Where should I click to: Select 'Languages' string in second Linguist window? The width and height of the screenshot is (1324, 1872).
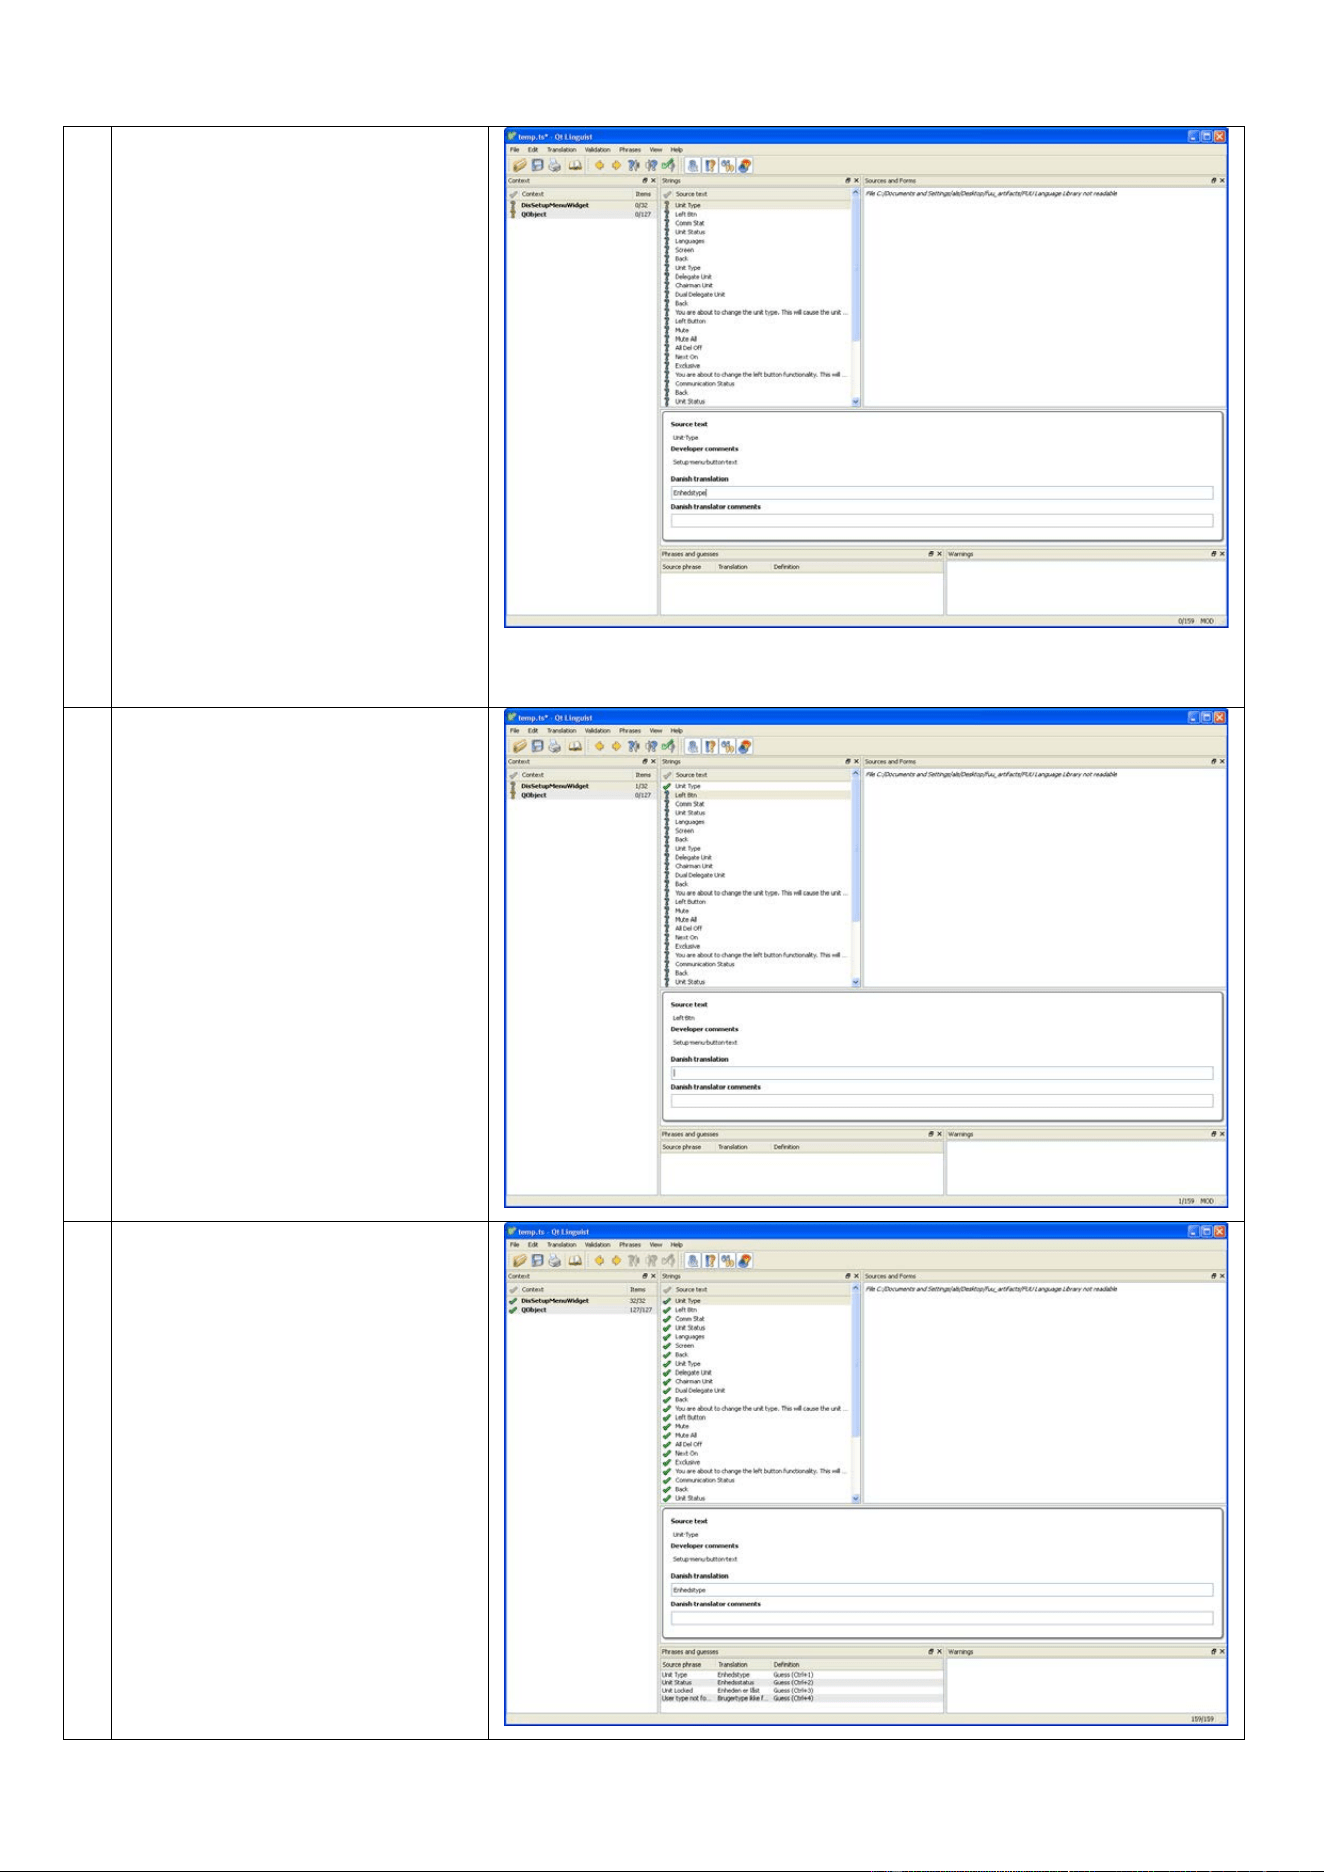click(x=756, y=822)
